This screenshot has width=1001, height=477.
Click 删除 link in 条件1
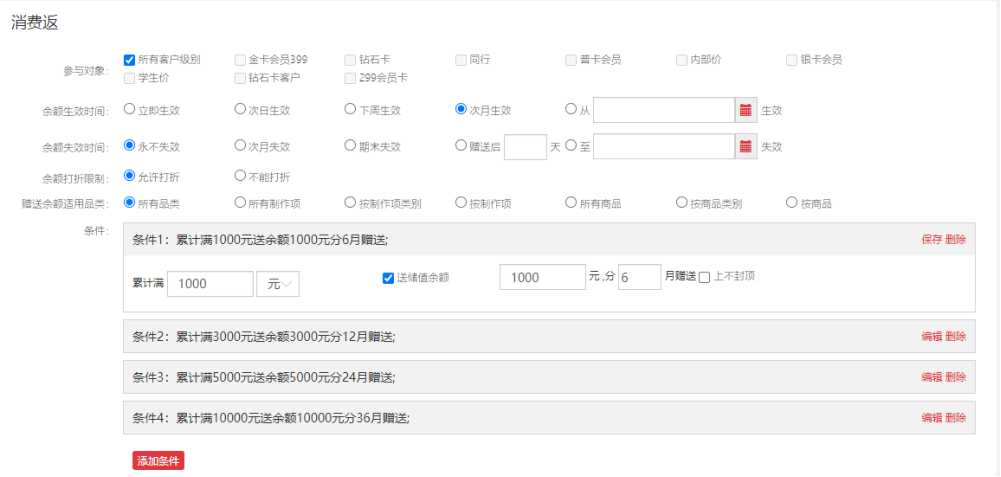pos(956,239)
